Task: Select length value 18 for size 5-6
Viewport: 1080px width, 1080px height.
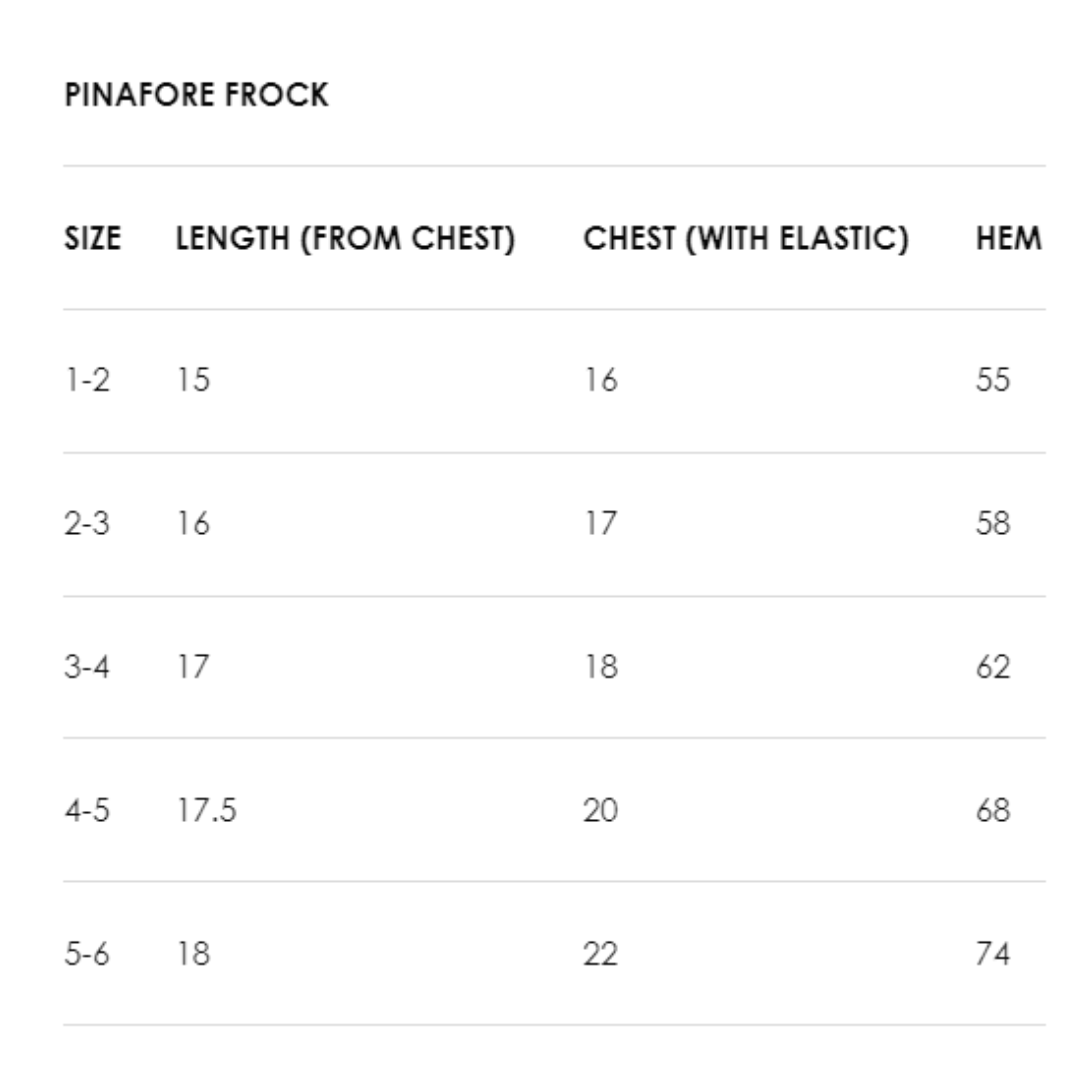Action: point(194,954)
